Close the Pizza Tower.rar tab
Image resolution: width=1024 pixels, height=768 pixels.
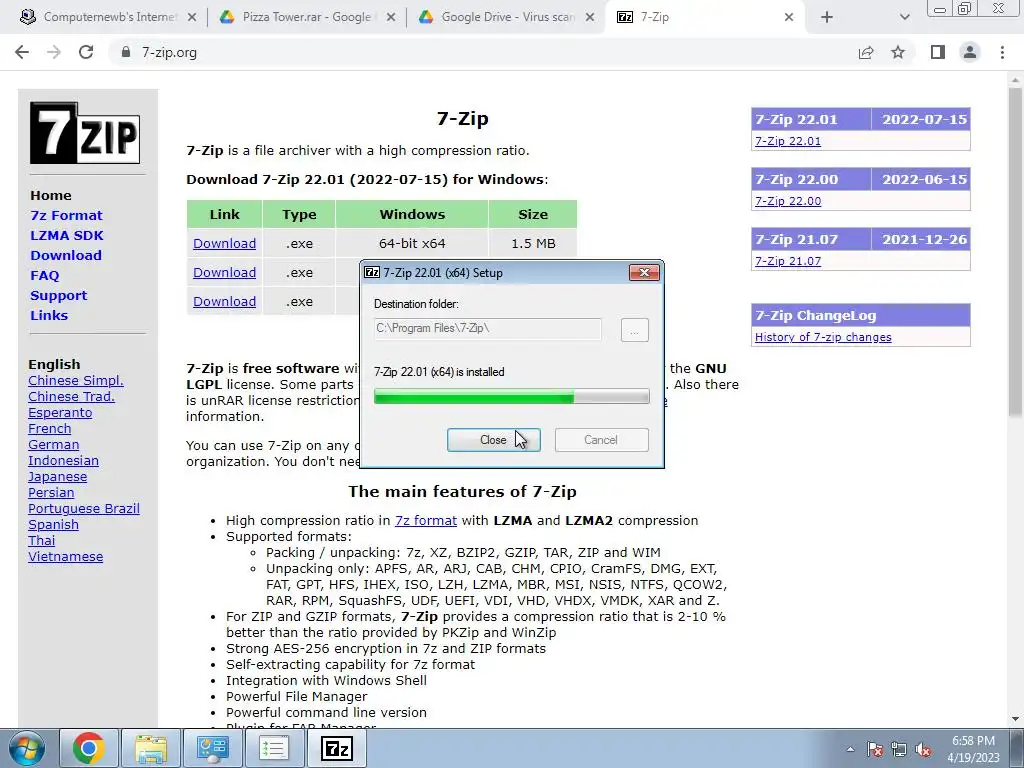click(391, 18)
